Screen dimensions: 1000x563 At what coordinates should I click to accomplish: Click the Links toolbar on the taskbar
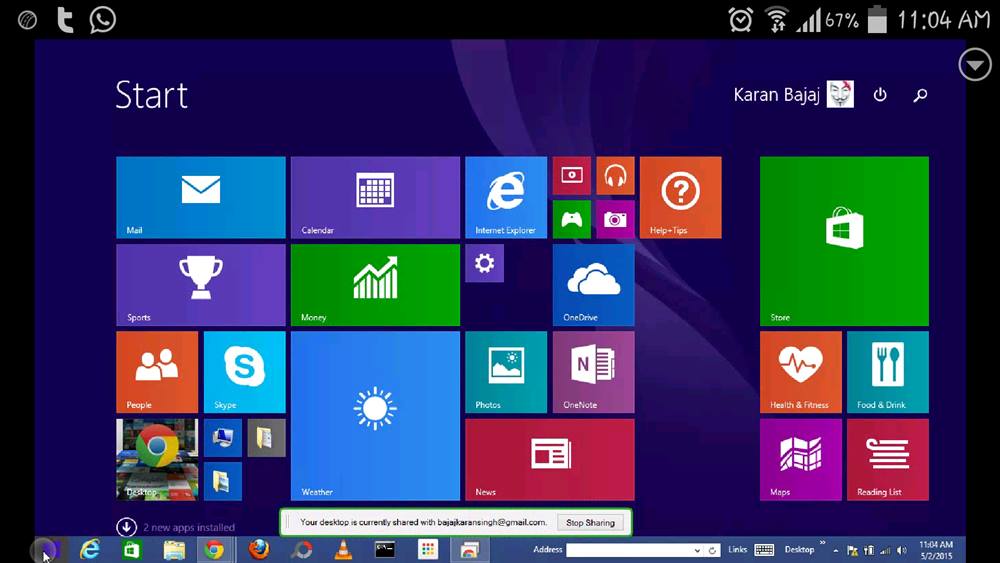tap(737, 550)
